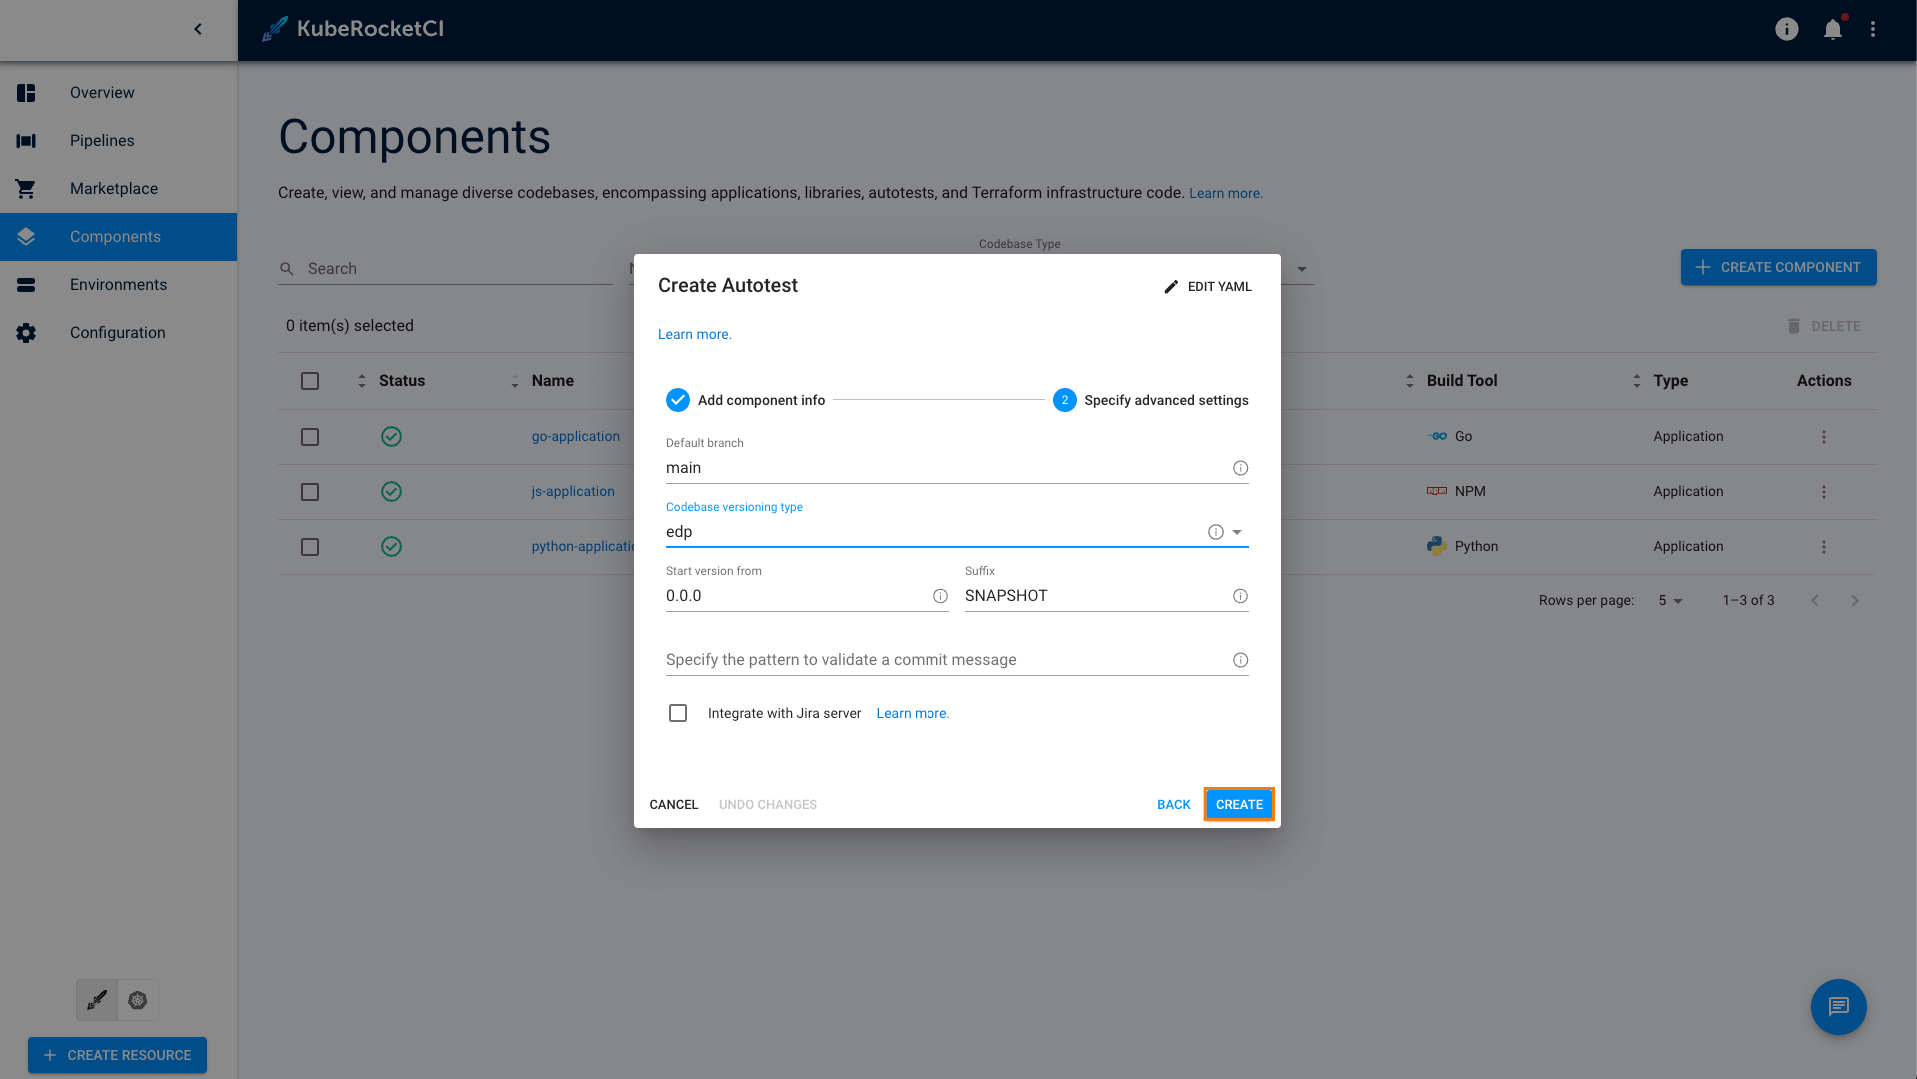
Task: Open the Codebase versioning type dropdown
Action: [1238, 531]
